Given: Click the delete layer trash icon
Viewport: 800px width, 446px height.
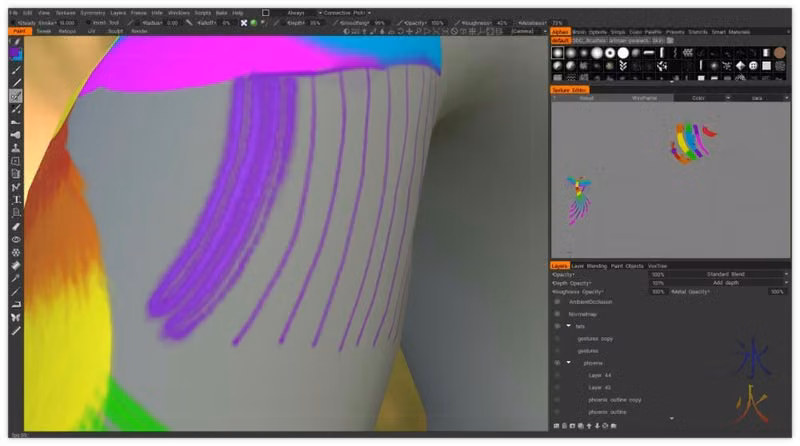Looking at the screenshot, I should (x=564, y=426).
